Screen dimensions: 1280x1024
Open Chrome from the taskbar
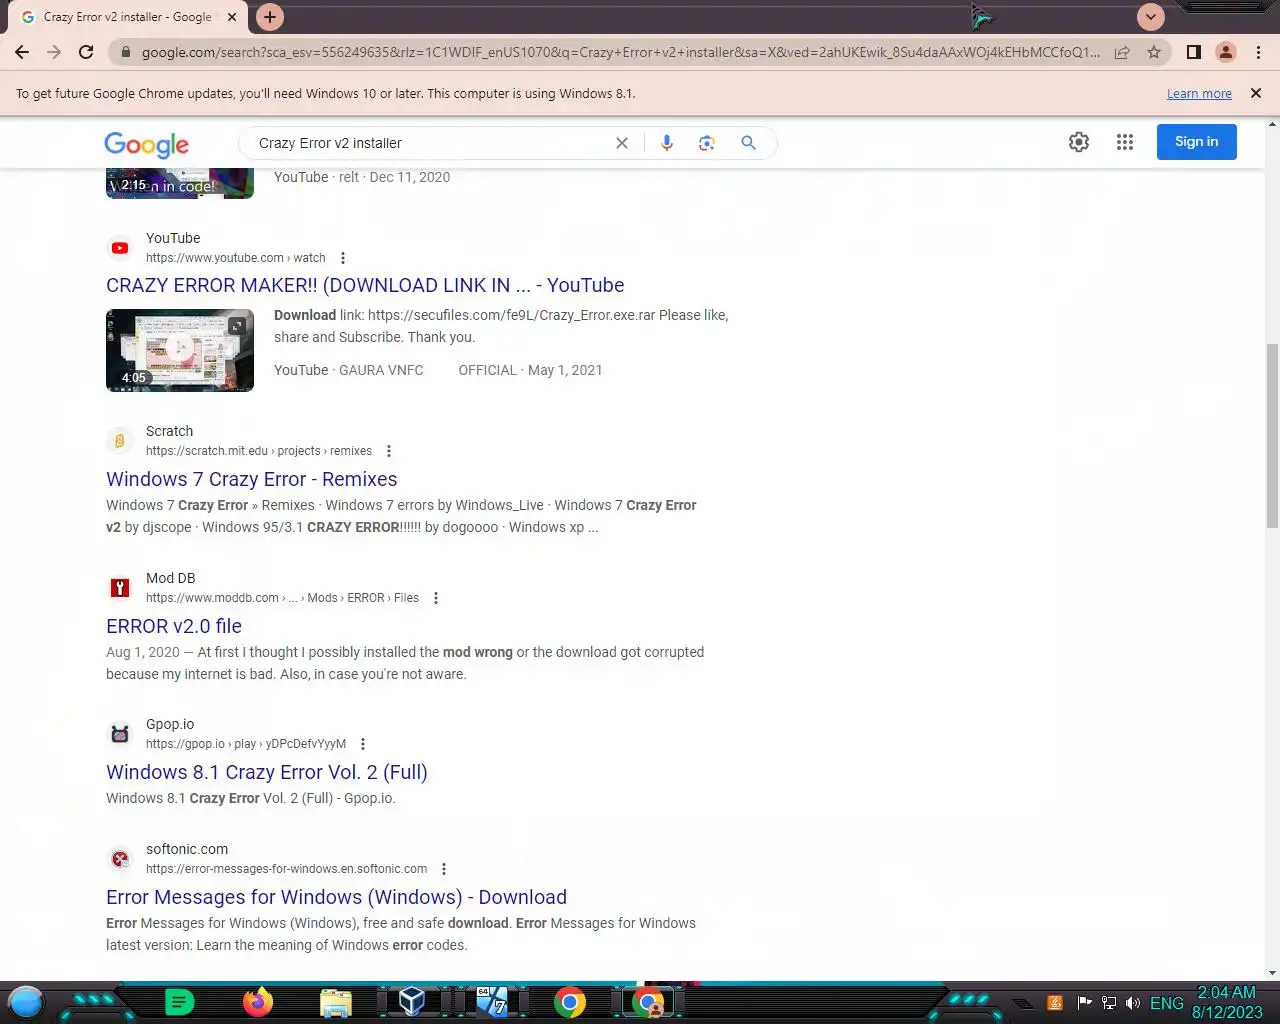(570, 1001)
